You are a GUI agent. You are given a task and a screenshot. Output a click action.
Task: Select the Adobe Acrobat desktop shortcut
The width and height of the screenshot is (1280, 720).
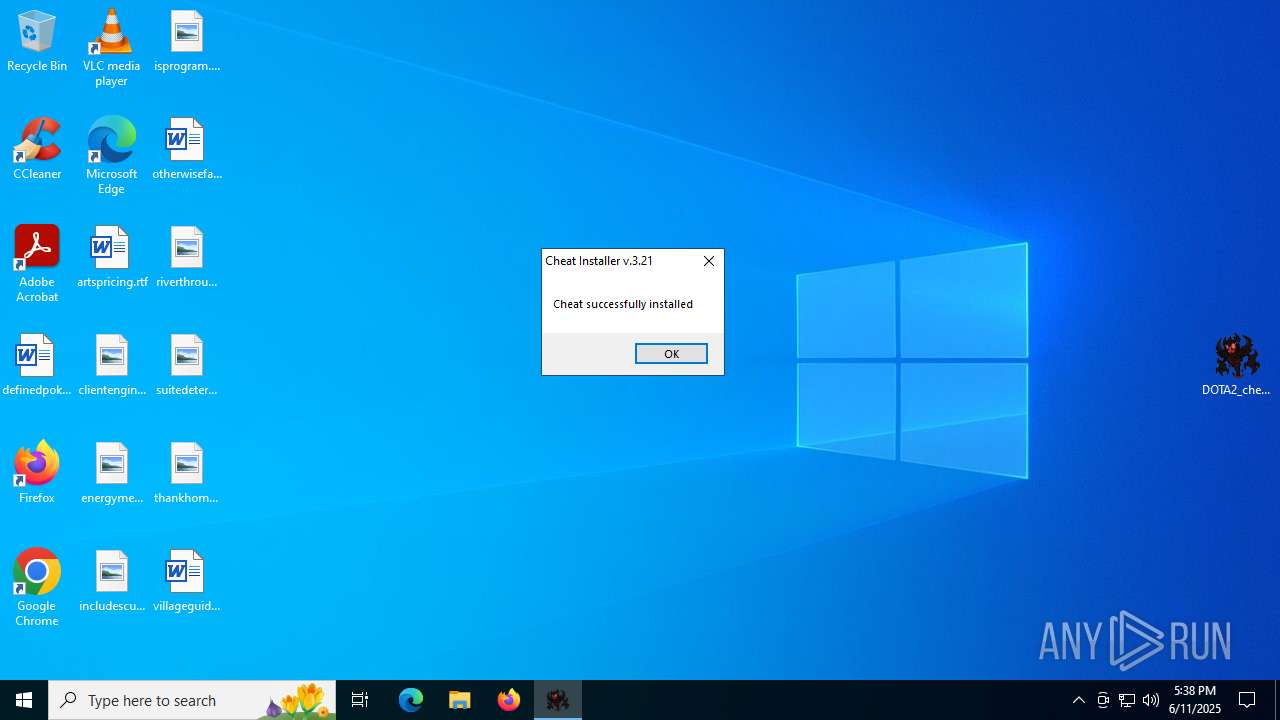pos(37,264)
